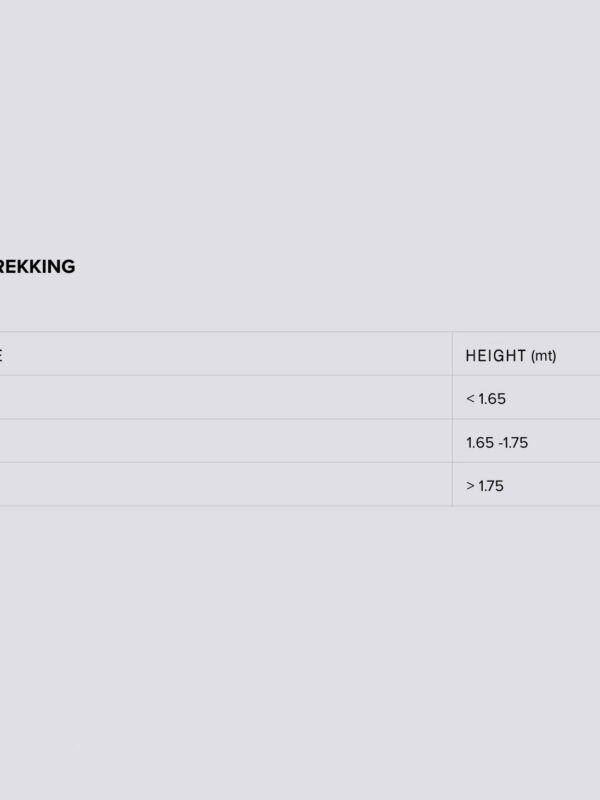Click the number 1.75 in the last row
The width and height of the screenshot is (600, 800).
(491, 486)
